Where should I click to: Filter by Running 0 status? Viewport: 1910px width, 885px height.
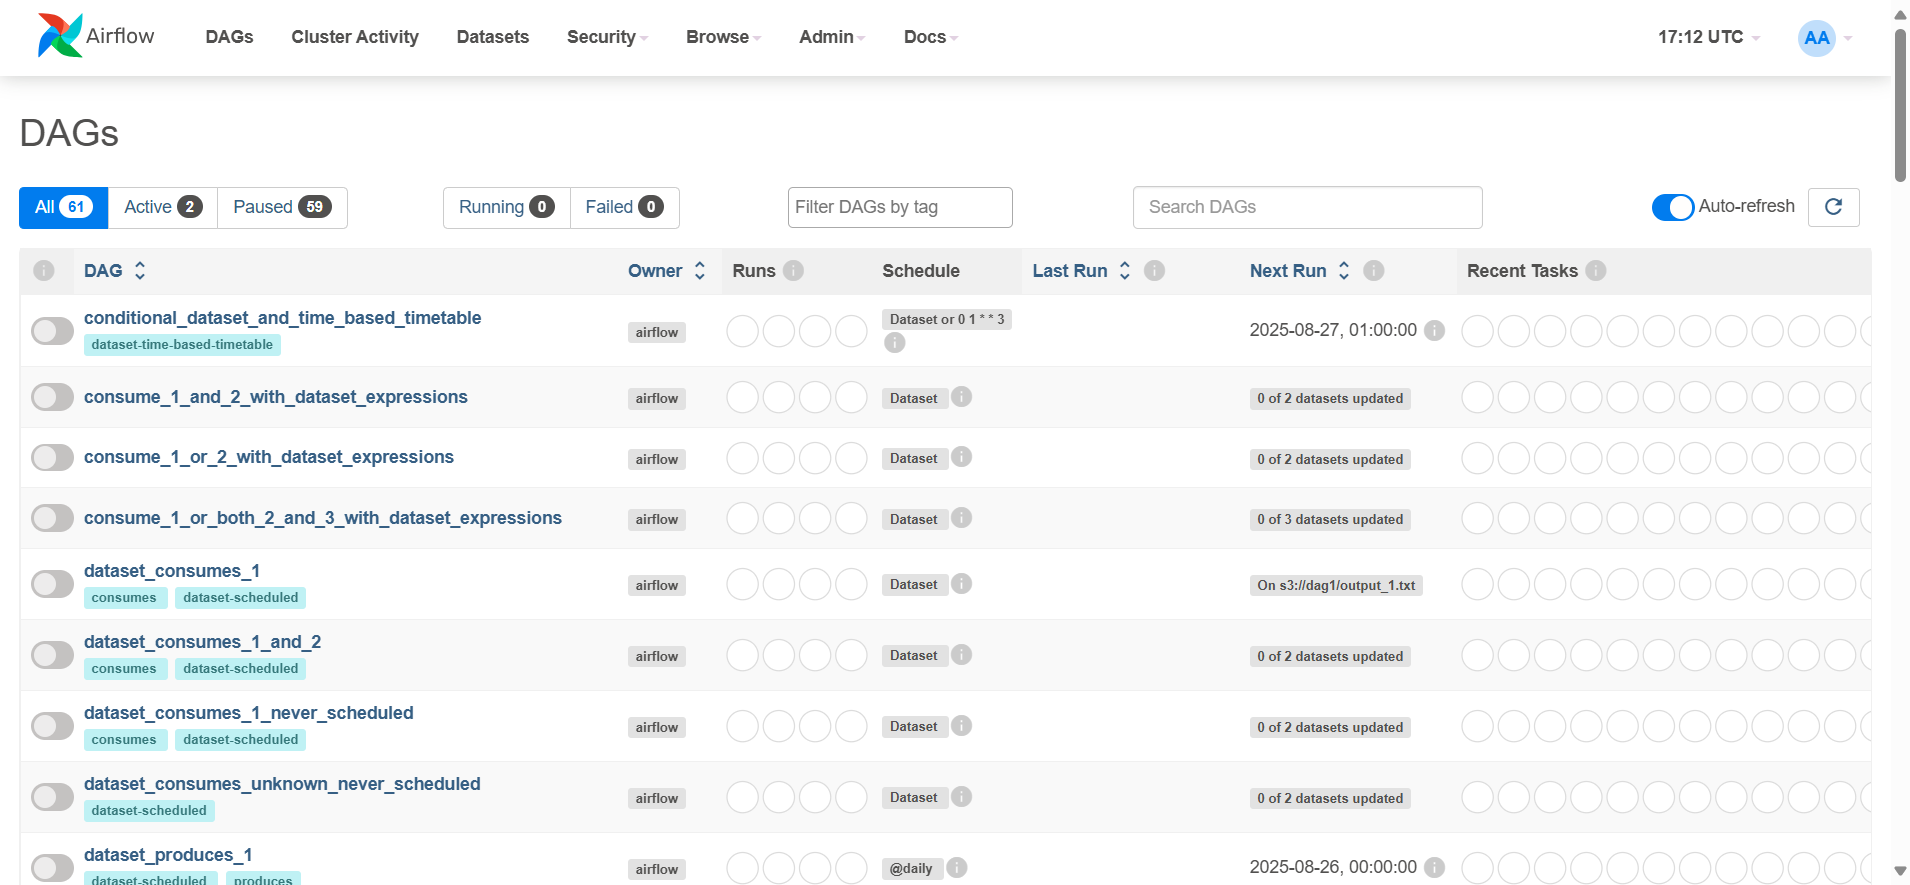click(x=506, y=207)
